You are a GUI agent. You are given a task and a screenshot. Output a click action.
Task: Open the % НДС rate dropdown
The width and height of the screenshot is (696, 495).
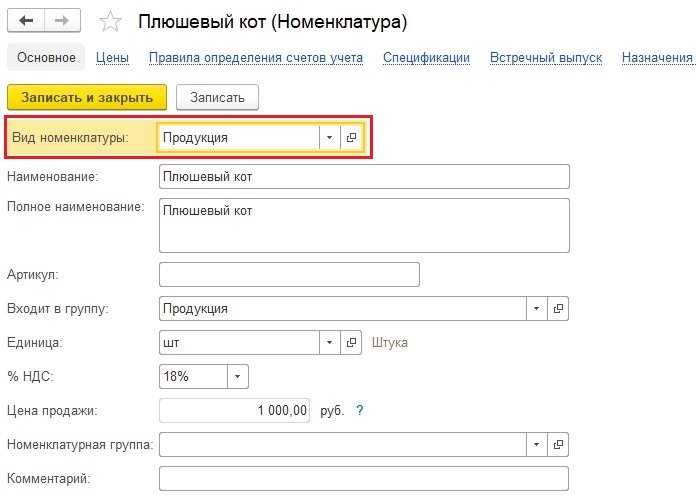point(237,376)
